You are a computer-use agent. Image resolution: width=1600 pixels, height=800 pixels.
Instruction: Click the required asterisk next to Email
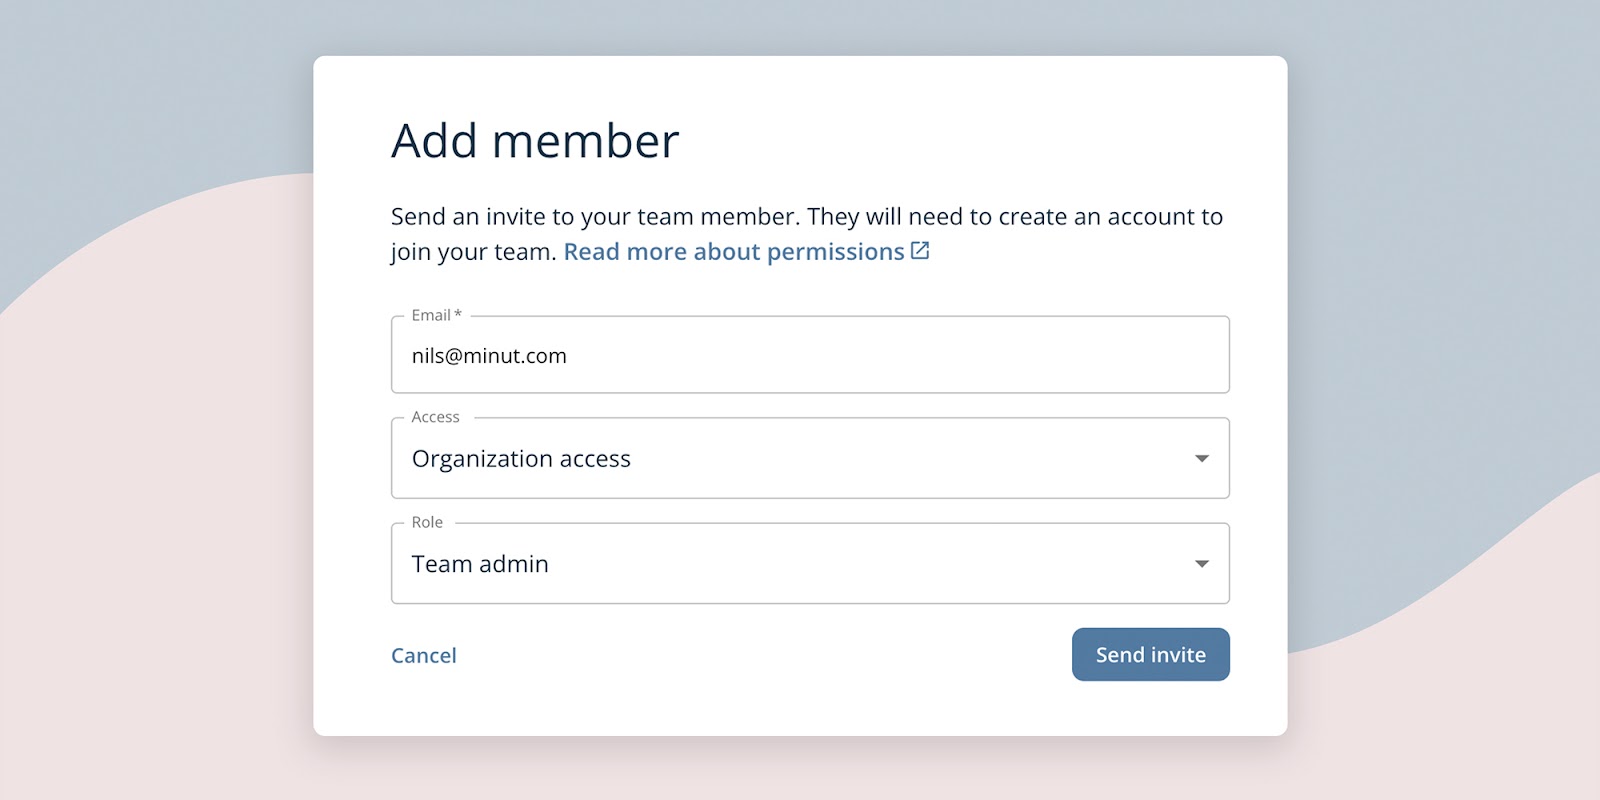(458, 314)
